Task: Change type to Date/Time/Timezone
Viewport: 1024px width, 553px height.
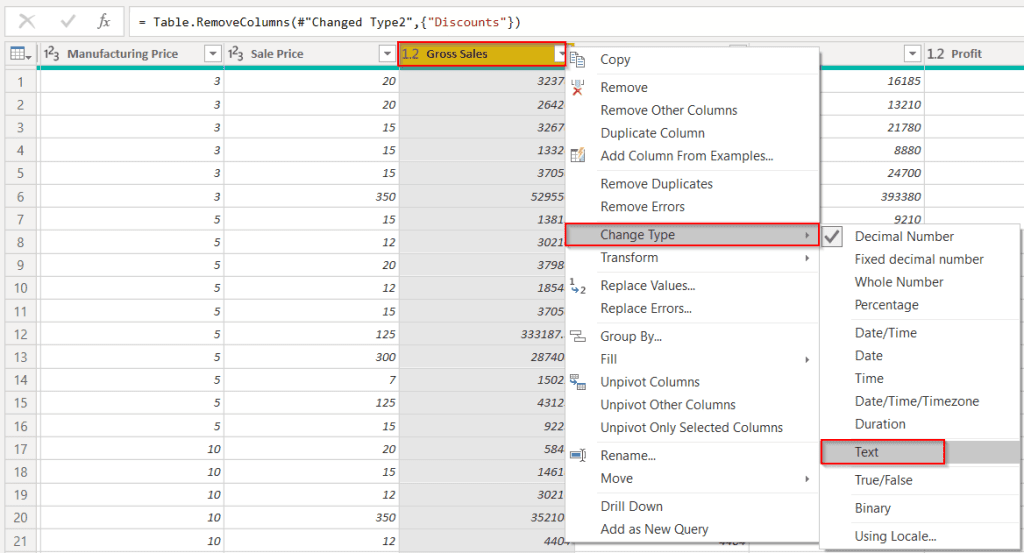Action: tap(917, 402)
